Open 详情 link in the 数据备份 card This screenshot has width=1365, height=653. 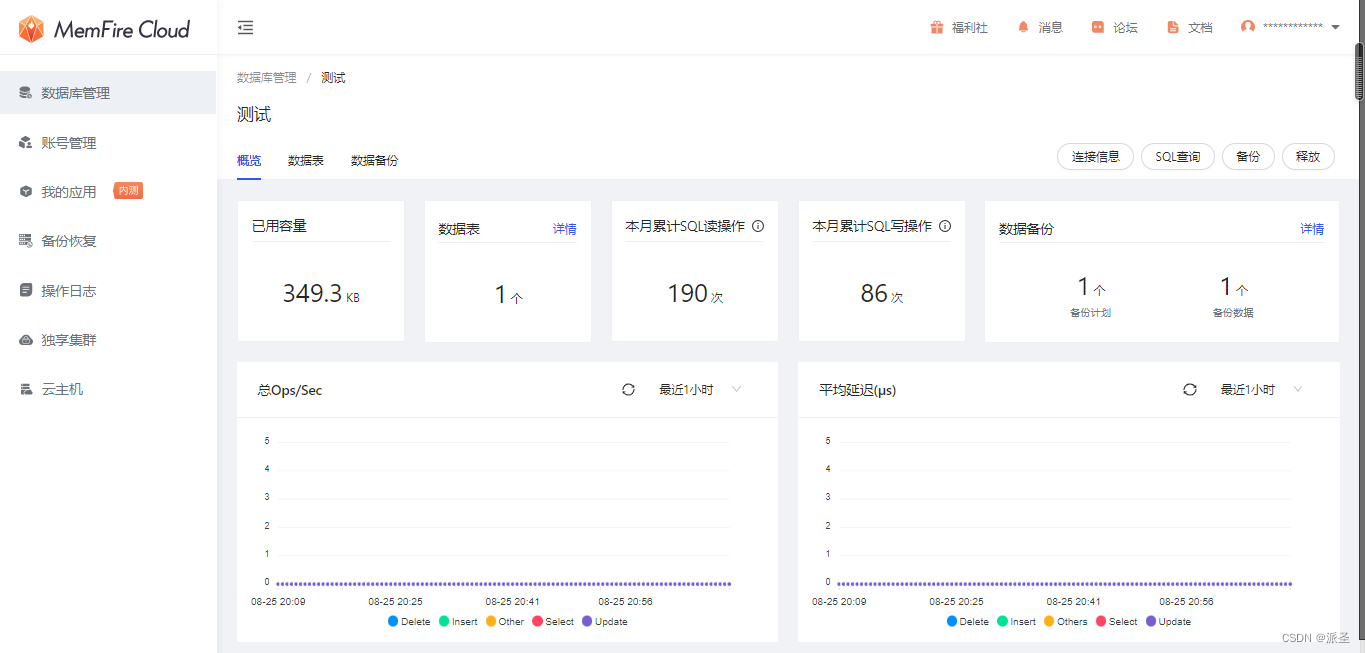(1311, 228)
